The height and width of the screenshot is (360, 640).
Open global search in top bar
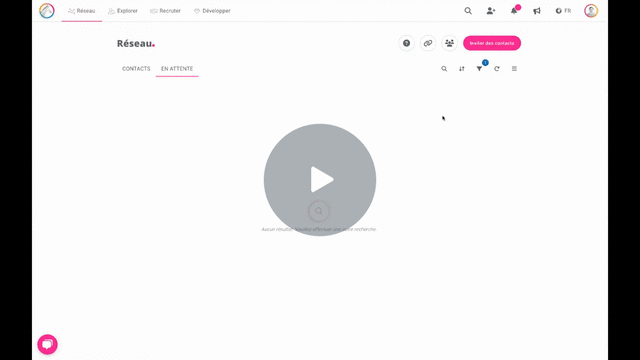pyautogui.click(x=468, y=11)
